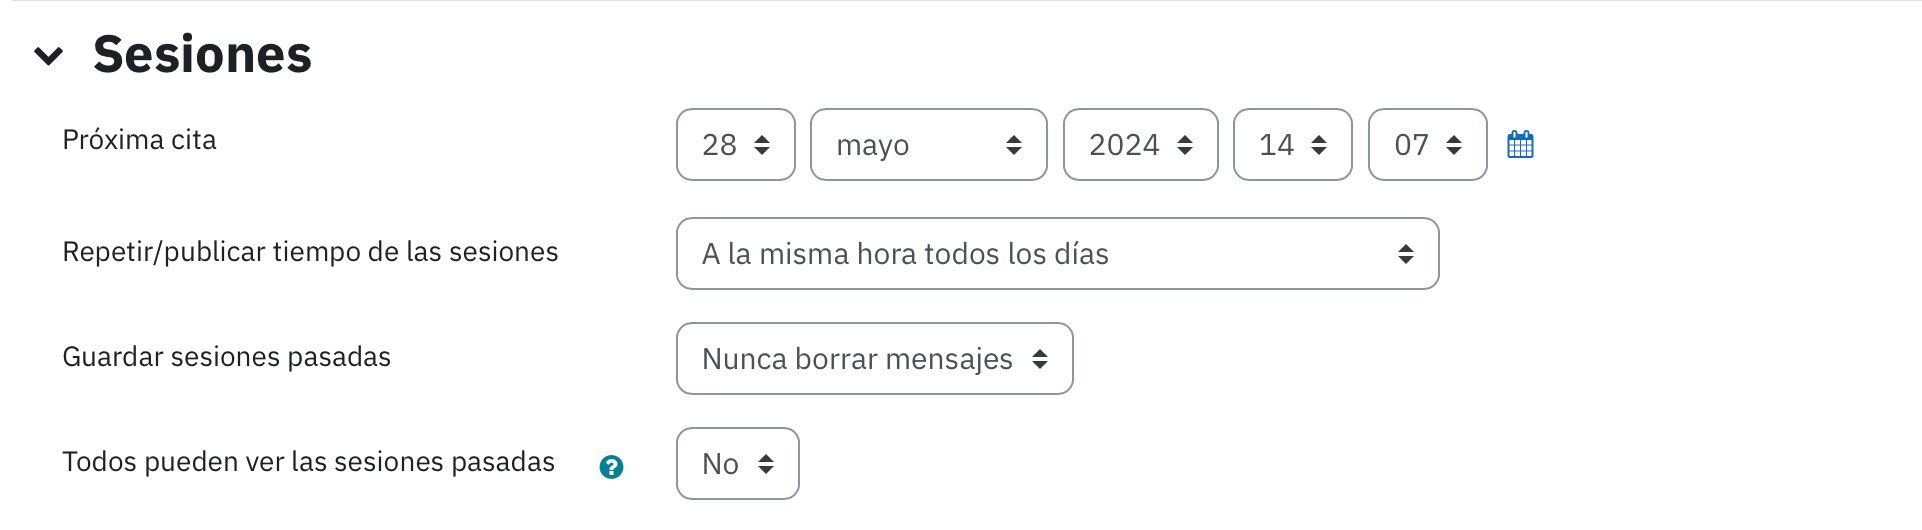Click arrows beside the 2024 year value
Viewport: 1922px width, 530px height.
pyautogui.click(x=1185, y=146)
